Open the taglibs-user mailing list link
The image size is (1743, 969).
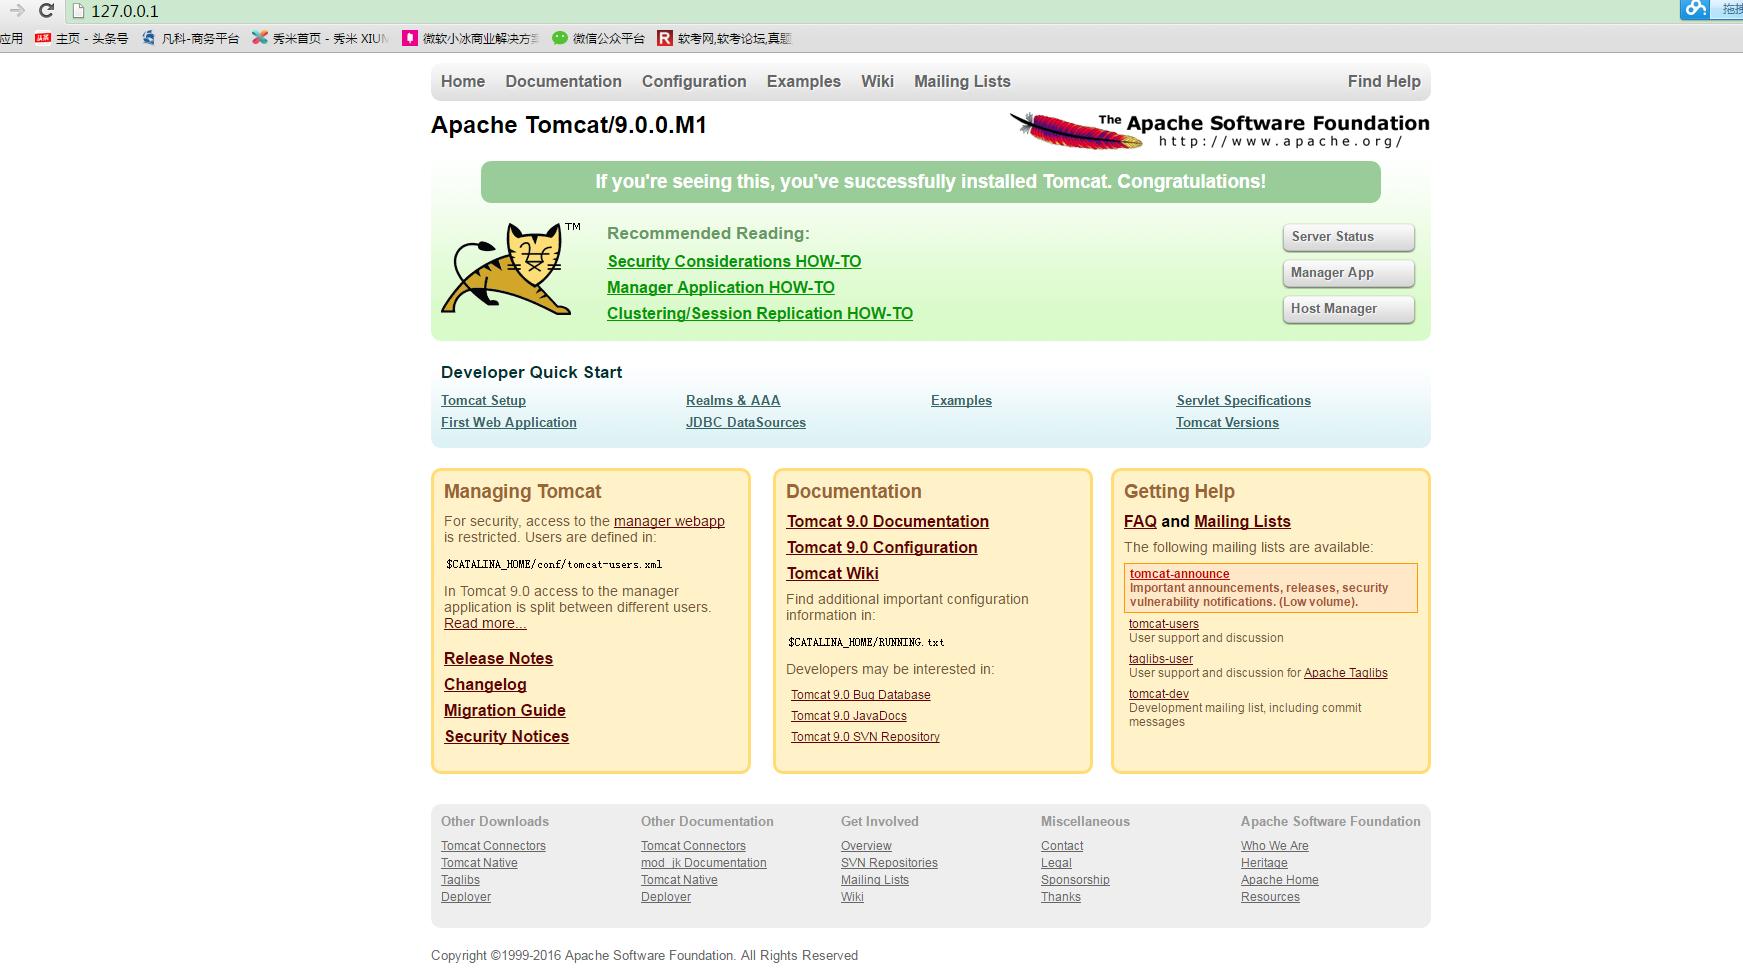(1161, 659)
